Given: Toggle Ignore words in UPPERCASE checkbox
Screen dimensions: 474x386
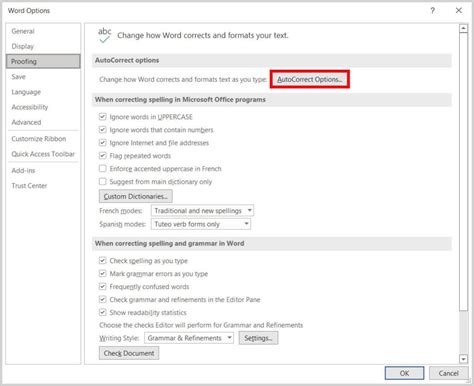Looking at the screenshot, I should (x=102, y=117).
